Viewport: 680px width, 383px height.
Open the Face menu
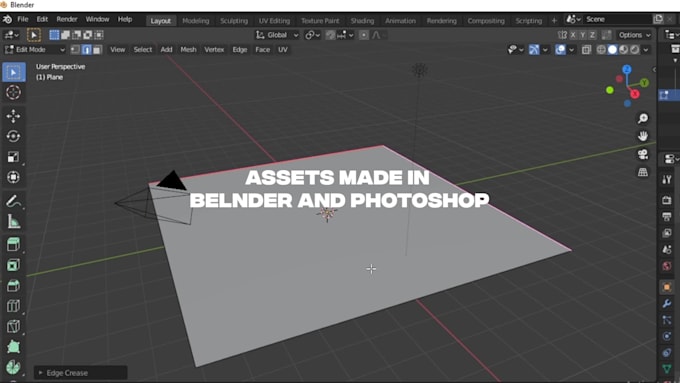[262, 50]
